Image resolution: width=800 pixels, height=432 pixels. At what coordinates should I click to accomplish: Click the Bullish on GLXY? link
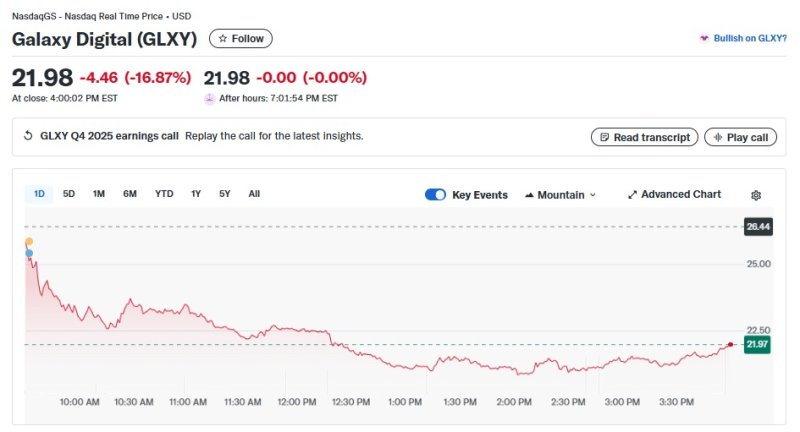(743, 38)
